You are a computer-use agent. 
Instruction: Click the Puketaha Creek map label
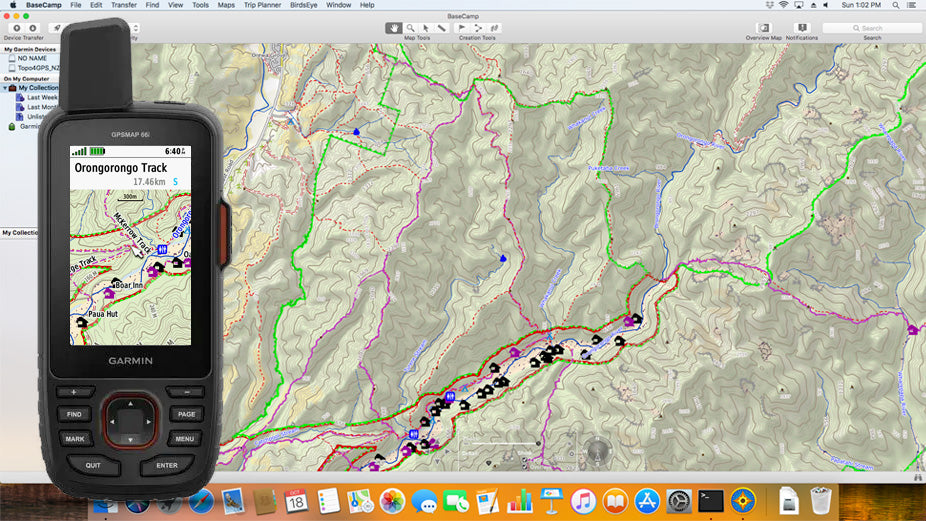coord(608,168)
